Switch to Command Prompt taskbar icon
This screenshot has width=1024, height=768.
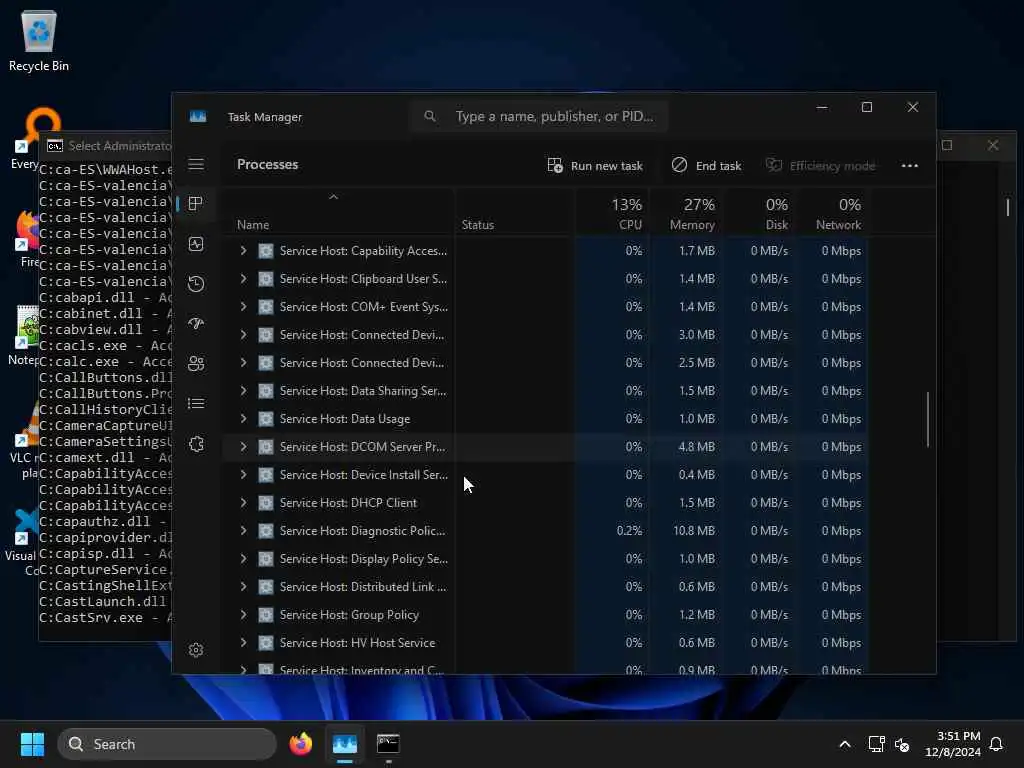[x=388, y=744]
